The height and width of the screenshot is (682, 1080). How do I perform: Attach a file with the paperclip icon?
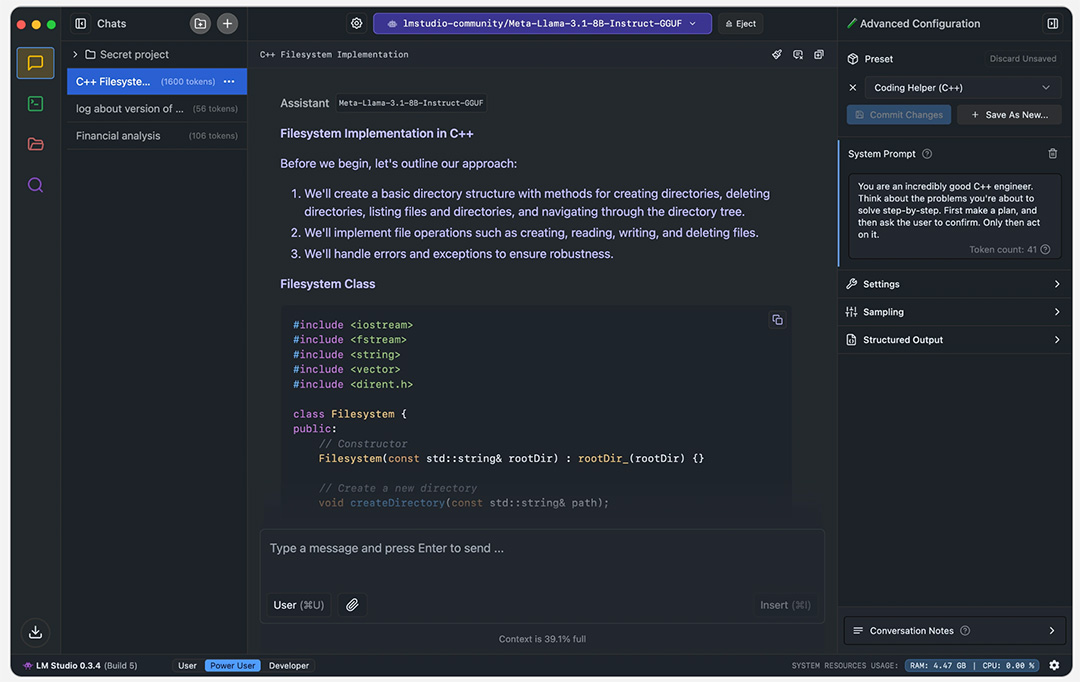coord(352,605)
